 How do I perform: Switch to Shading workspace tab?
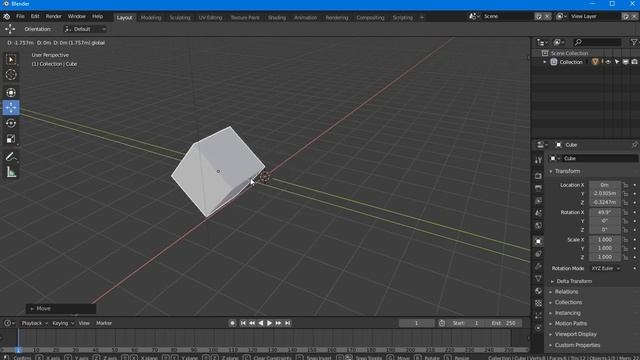277,18
